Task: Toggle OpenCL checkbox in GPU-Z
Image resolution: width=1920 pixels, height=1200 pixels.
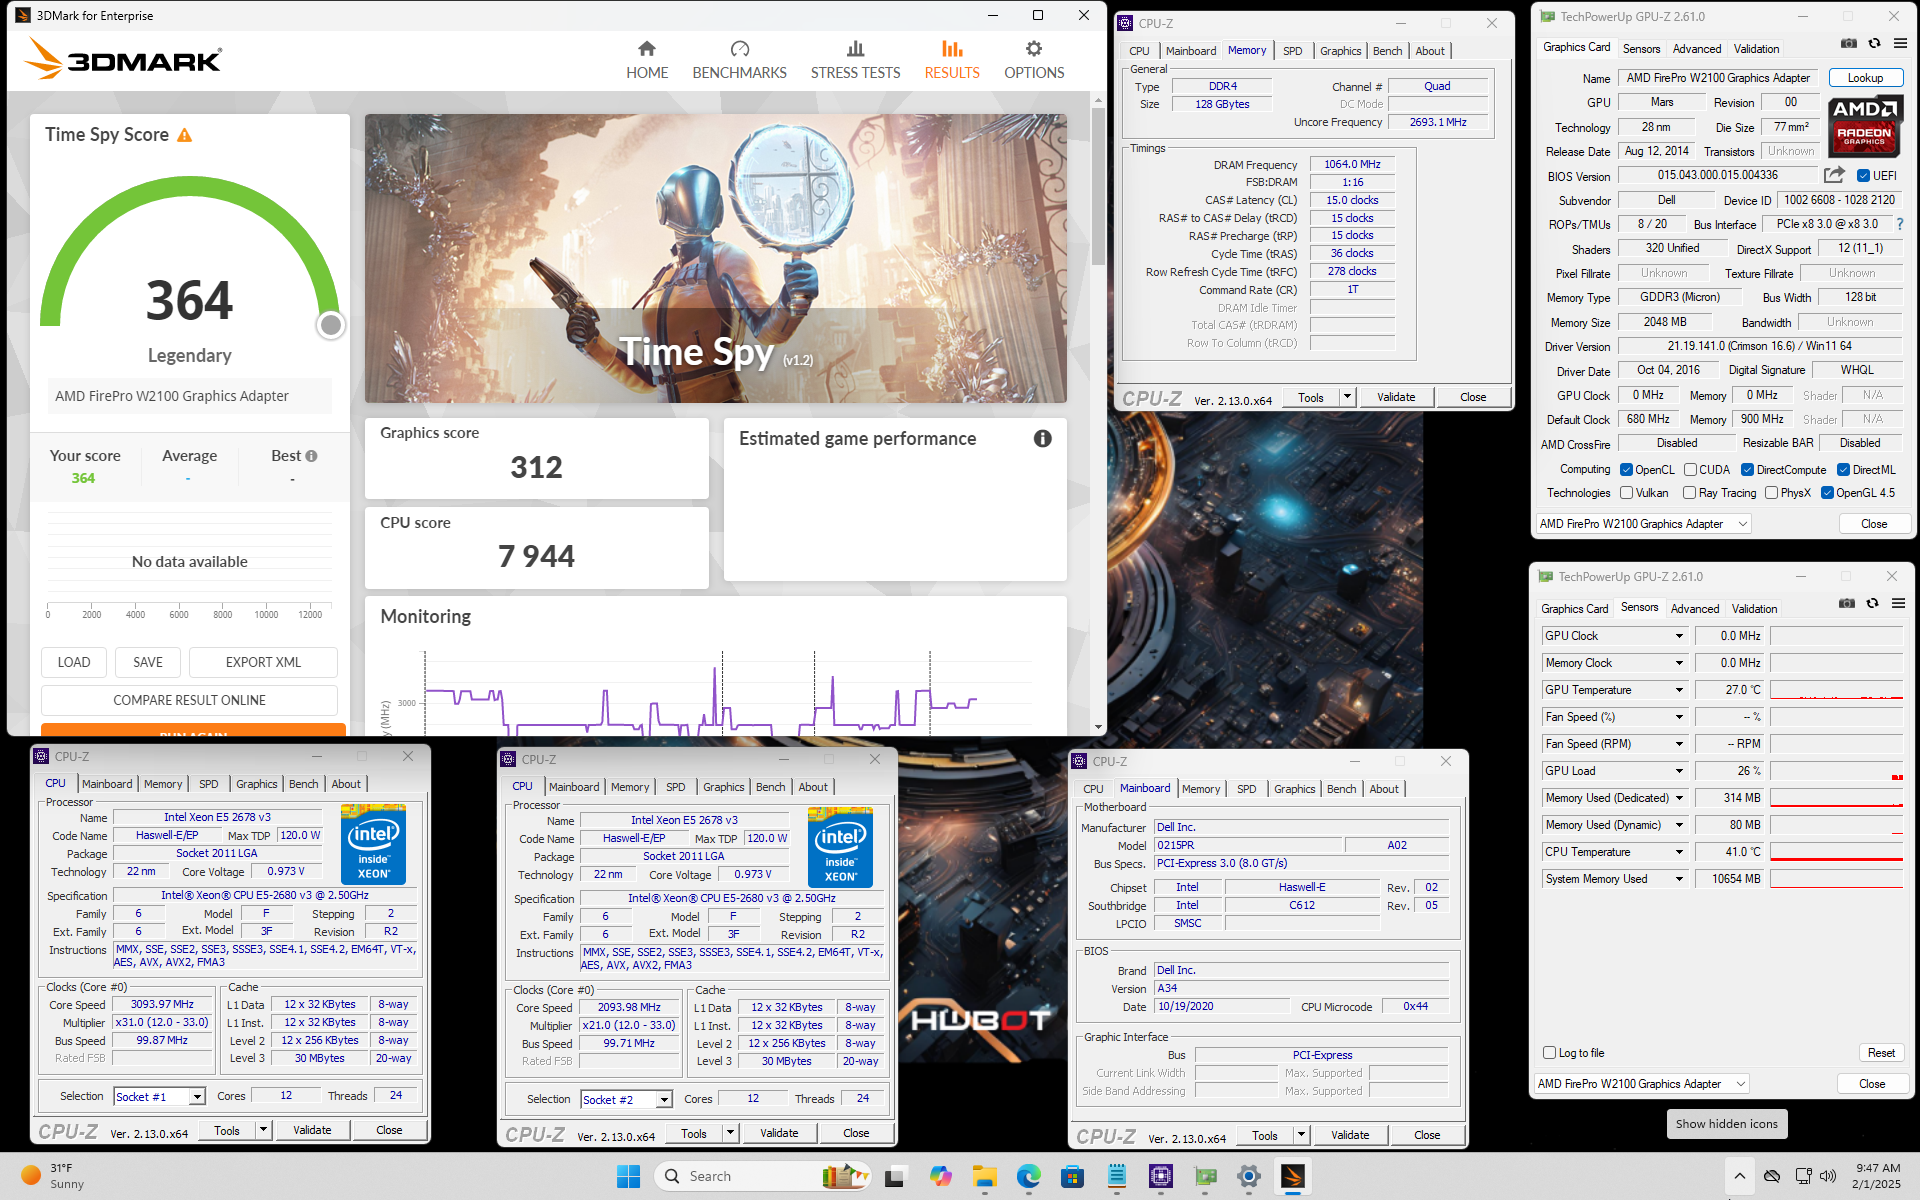Action: [1627, 470]
